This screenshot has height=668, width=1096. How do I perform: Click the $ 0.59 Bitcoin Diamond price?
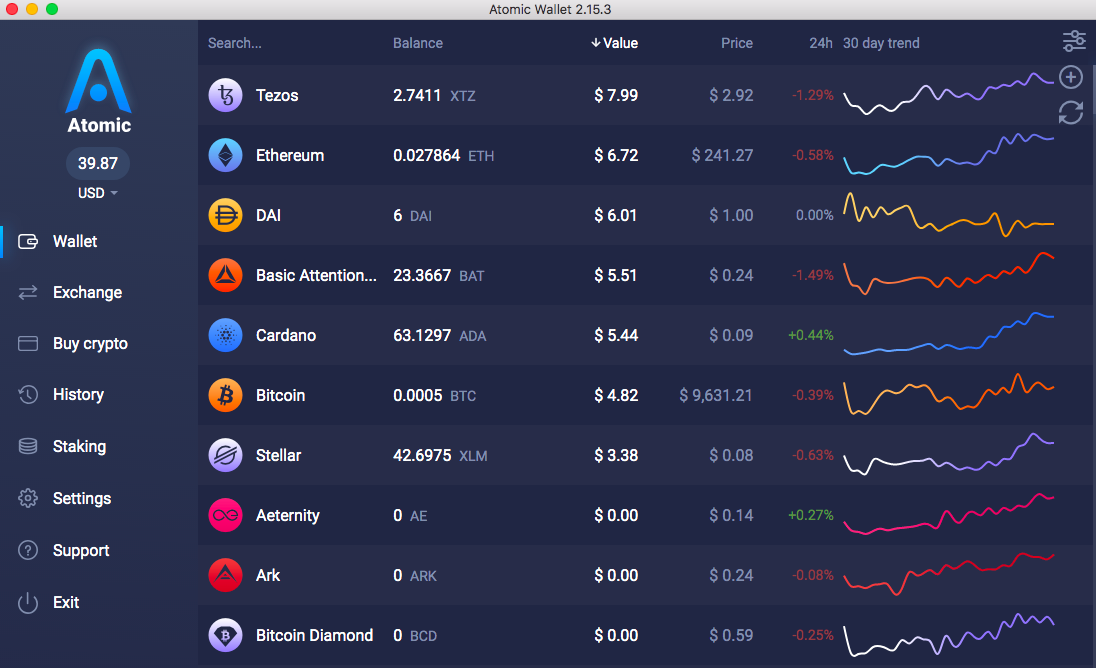pyautogui.click(x=731, y=636)
